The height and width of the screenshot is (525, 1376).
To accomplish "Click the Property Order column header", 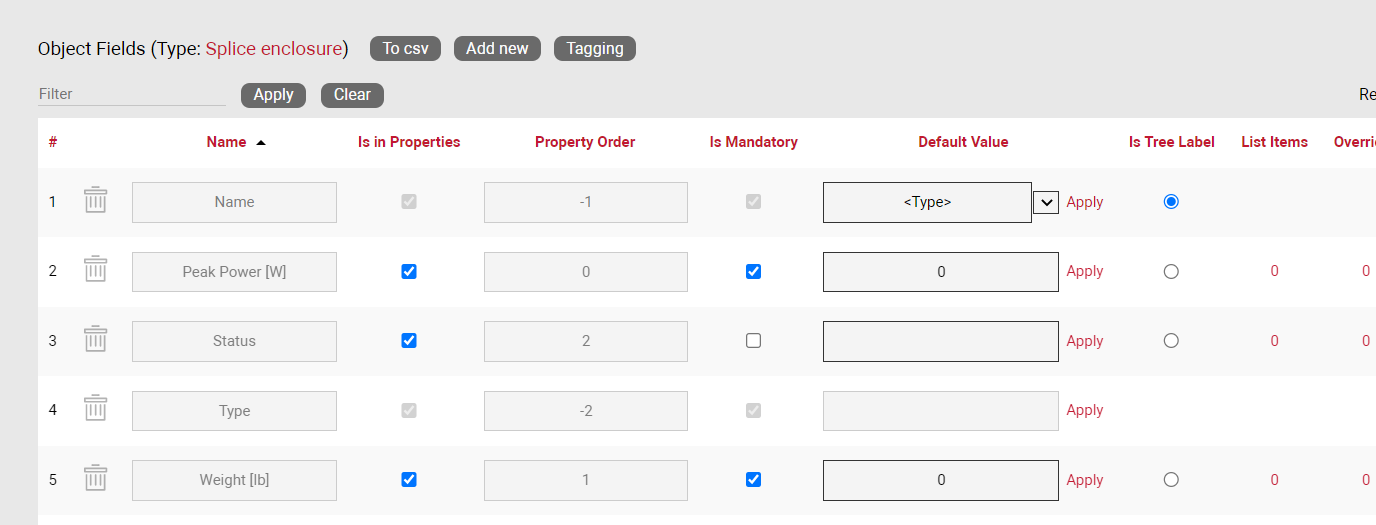I will coord(585,142).
